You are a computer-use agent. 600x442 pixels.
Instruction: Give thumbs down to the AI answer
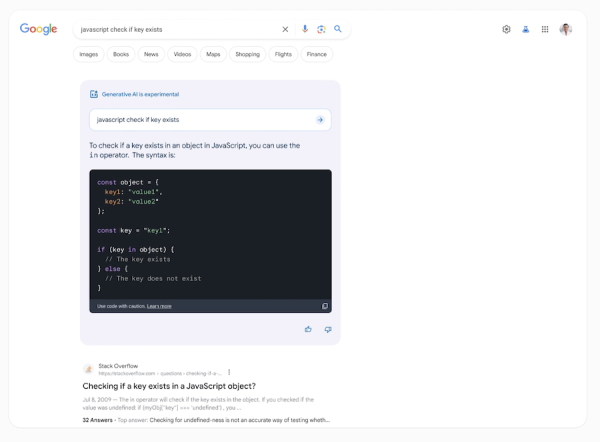[327, 329]
